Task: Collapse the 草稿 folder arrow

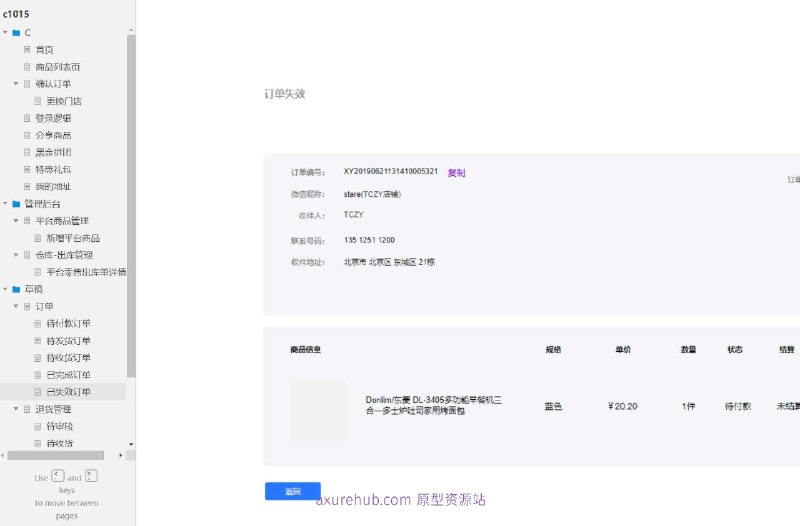Action: (x=6, y=289)
